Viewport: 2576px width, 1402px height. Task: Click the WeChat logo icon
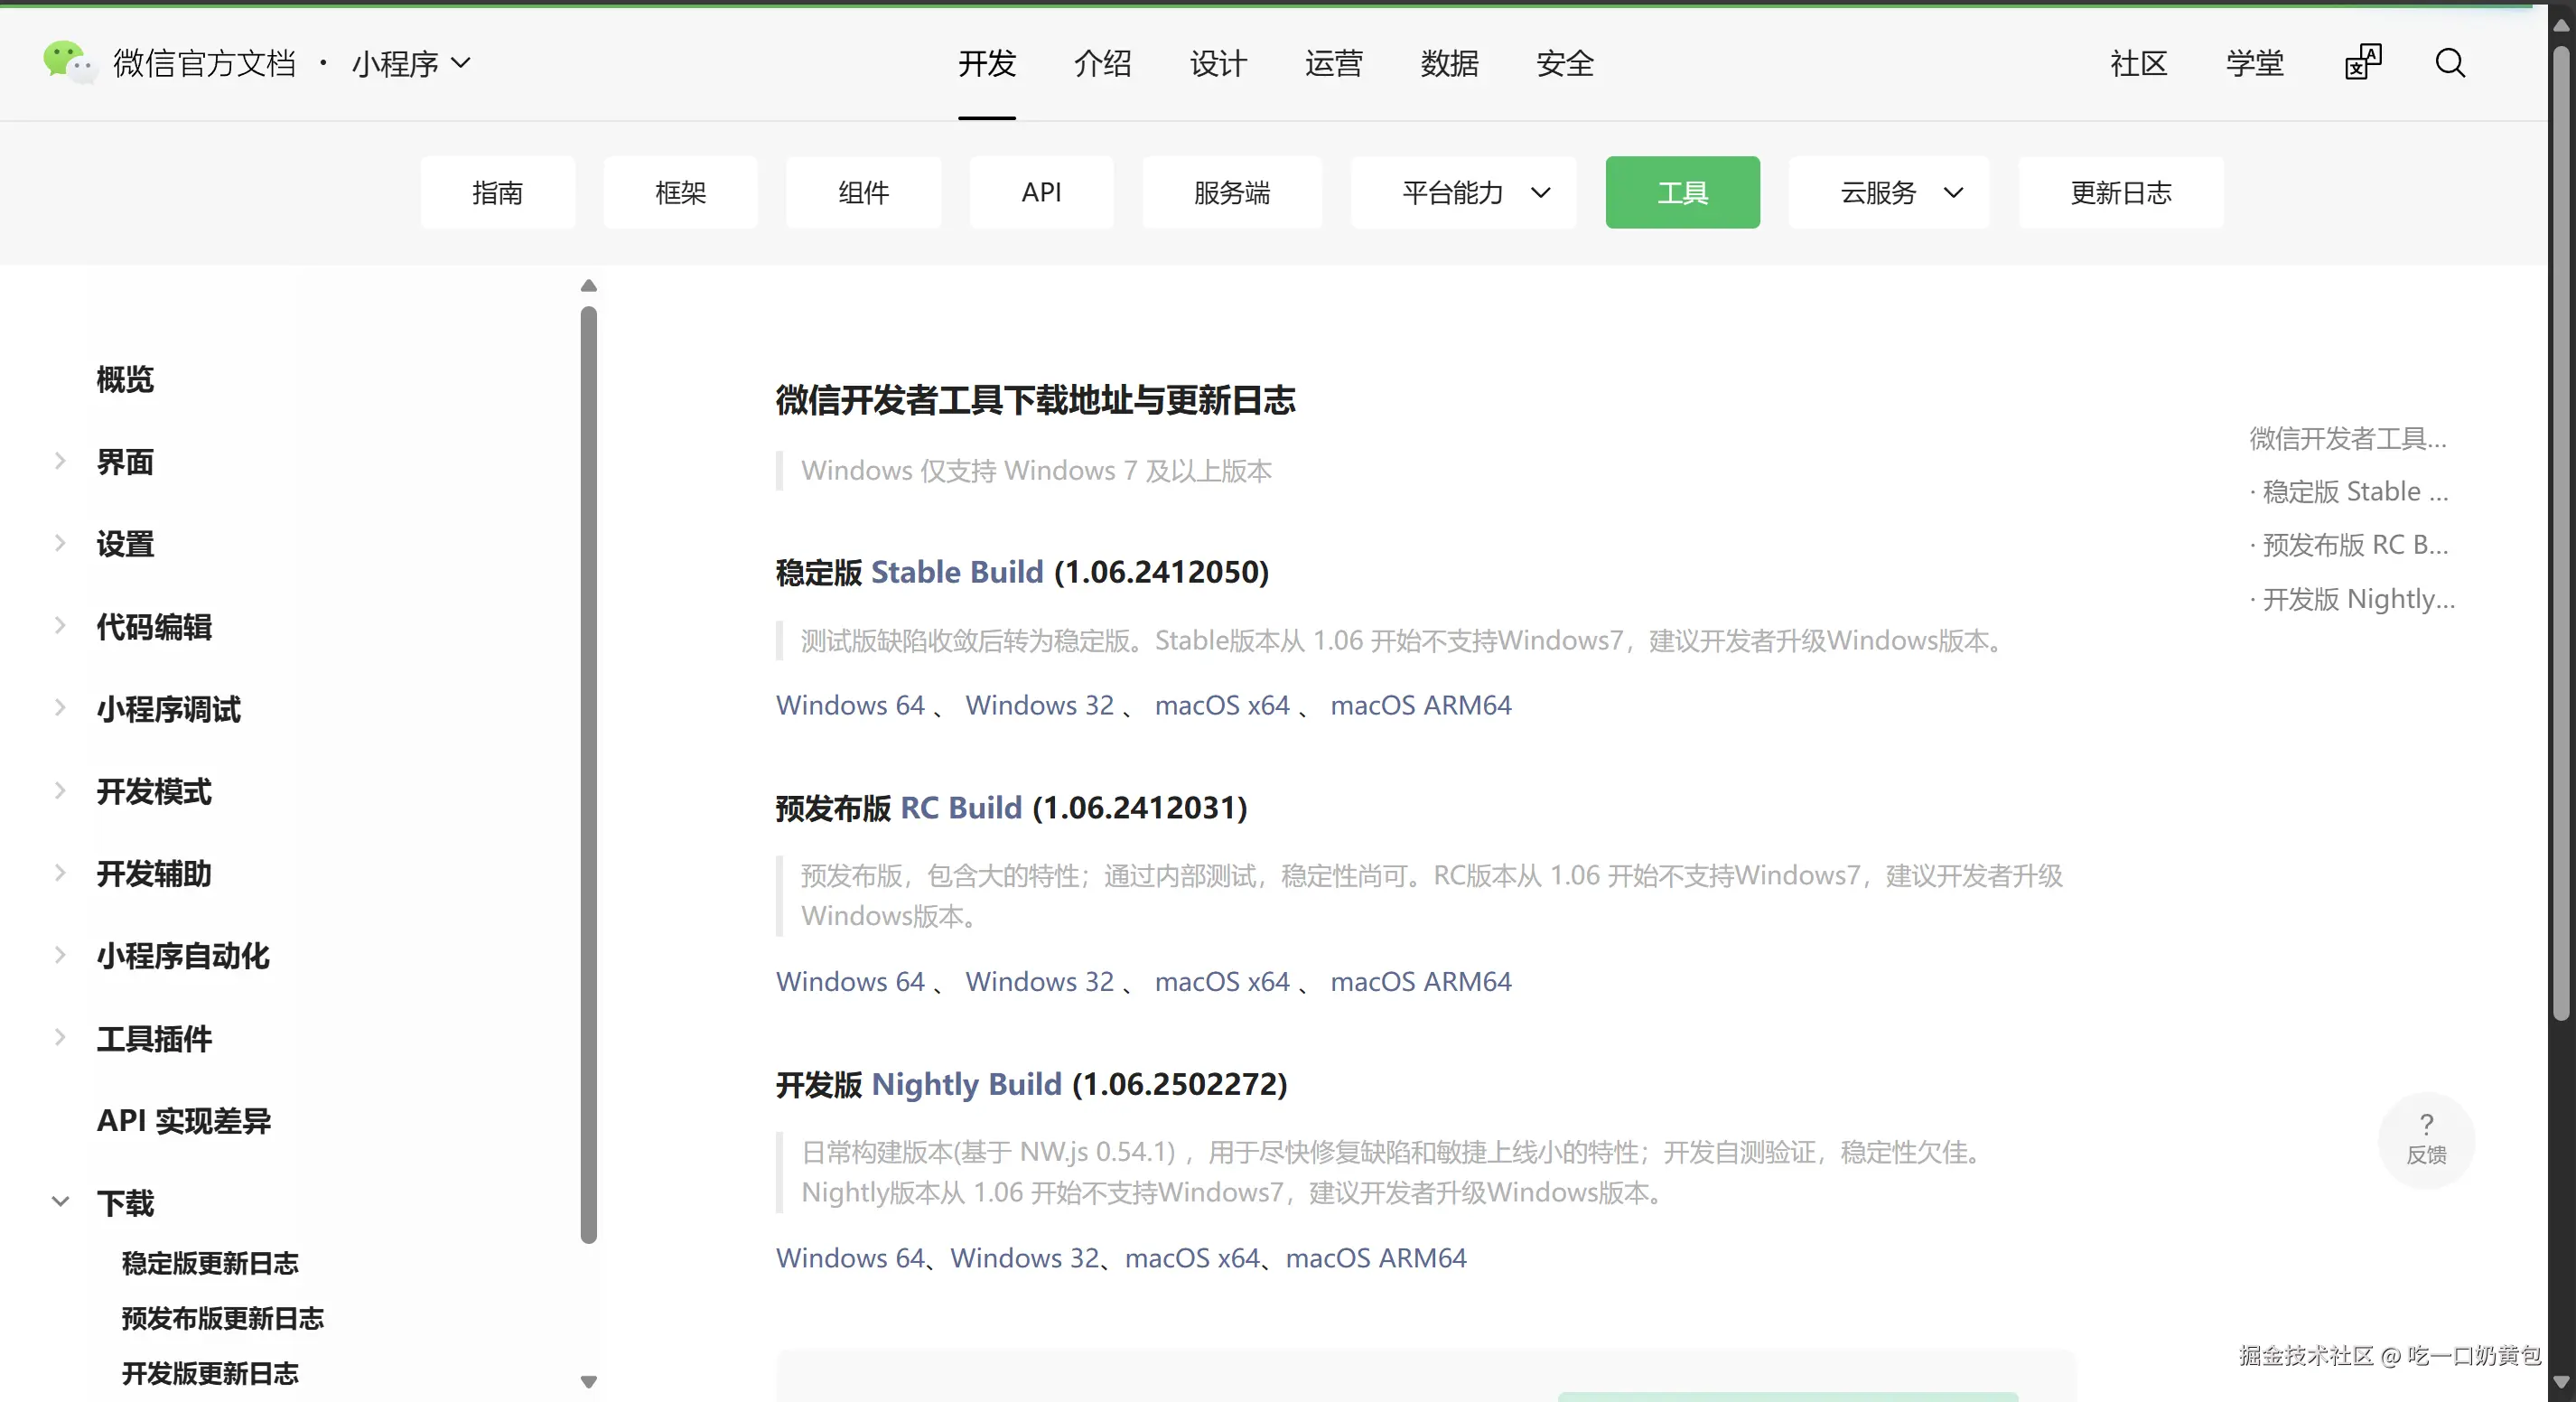click(68, 62)
